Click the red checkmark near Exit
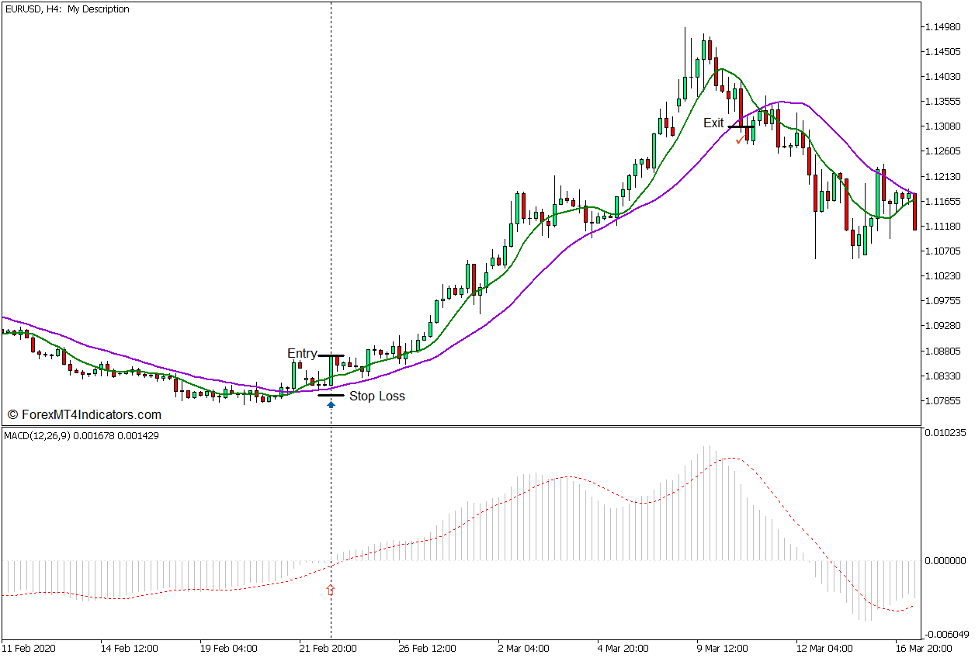This screenshot has width=977, height=658. (x=740, y=141)
